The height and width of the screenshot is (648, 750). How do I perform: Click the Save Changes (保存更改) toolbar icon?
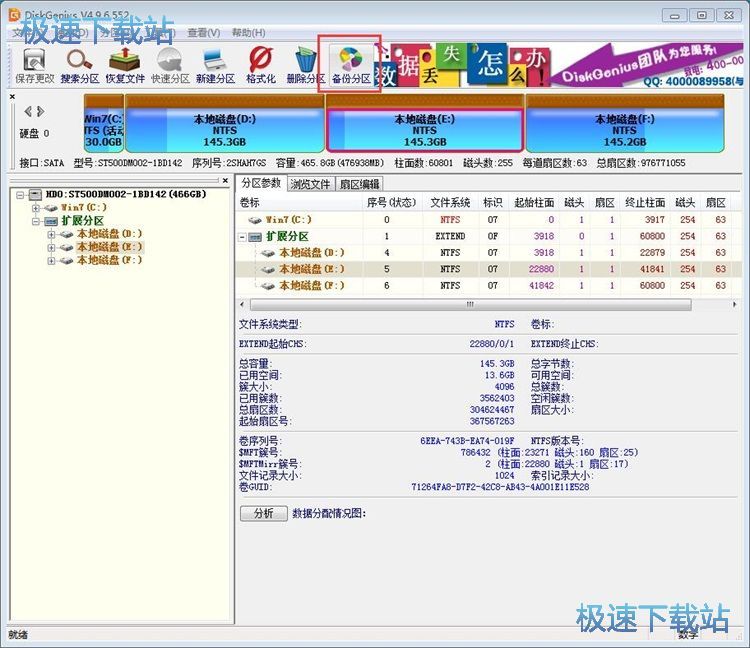[34, 66]
